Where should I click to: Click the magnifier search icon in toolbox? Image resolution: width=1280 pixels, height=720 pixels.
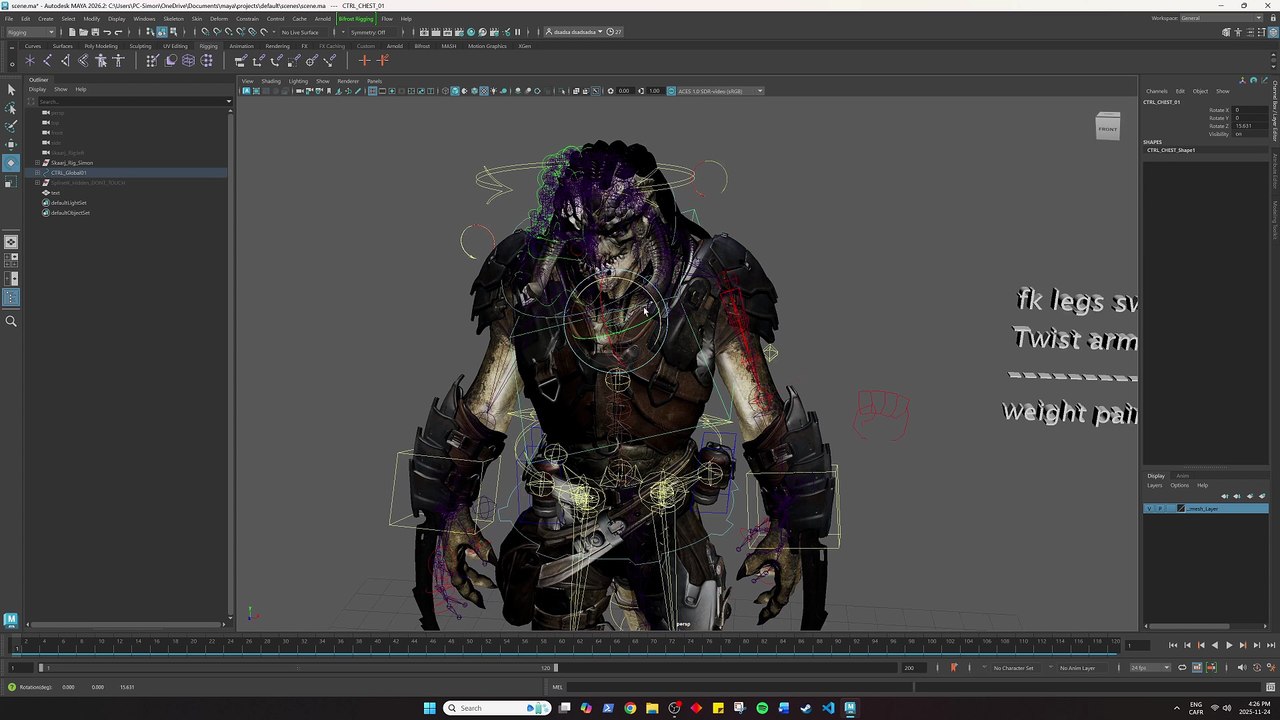pyautogui.click(x=11, y=321)
